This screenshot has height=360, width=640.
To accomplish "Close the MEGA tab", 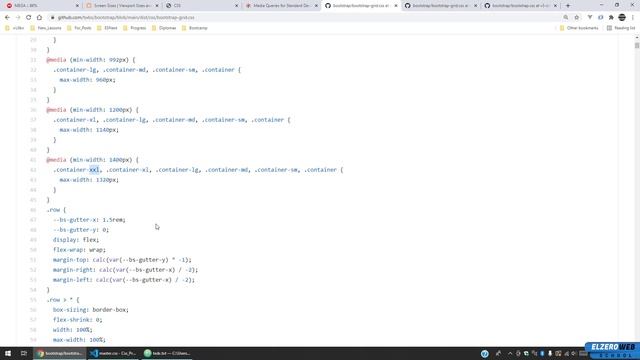I will pyautogui.click(x=77, y=6).
